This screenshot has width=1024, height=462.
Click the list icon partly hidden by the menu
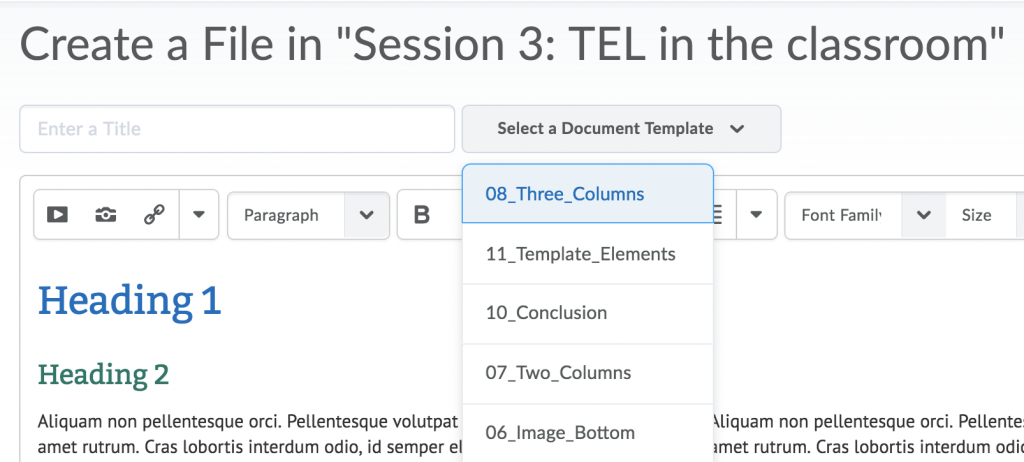[720, 215]
